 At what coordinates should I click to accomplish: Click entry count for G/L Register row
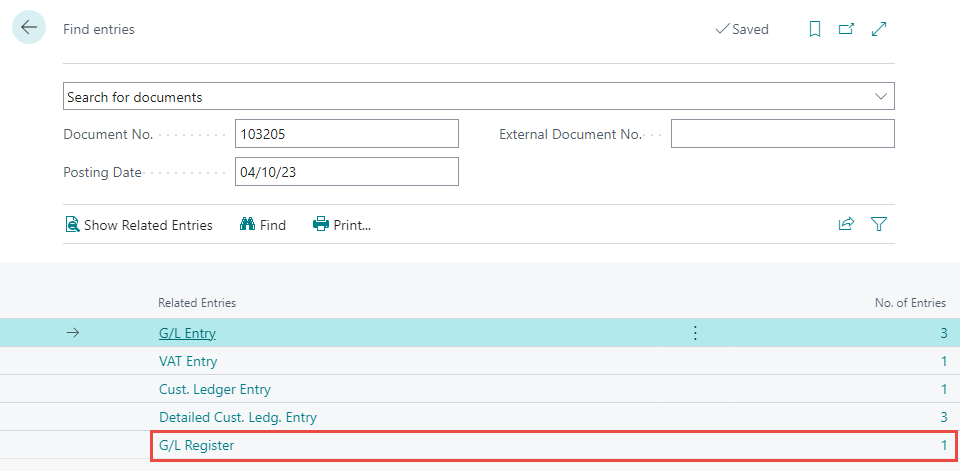point(945,445)
